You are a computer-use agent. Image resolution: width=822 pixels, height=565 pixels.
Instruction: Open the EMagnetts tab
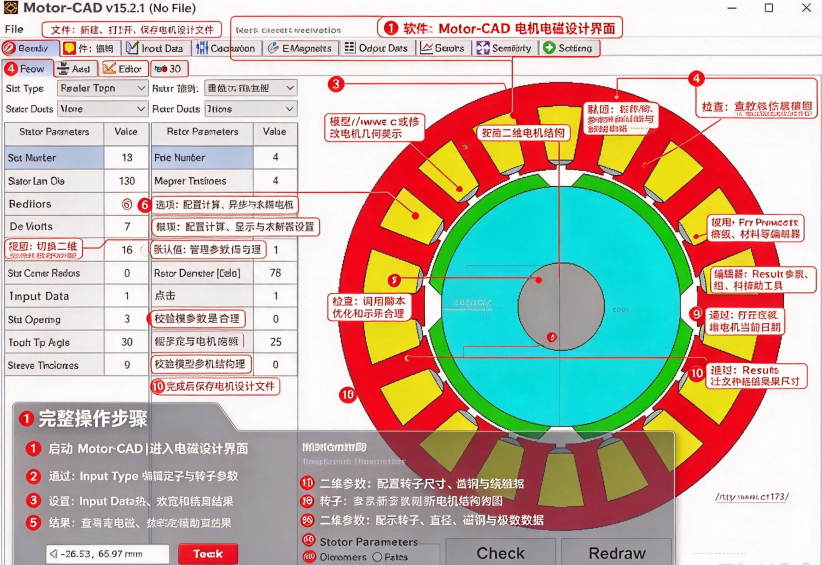(x=301, y=48)
